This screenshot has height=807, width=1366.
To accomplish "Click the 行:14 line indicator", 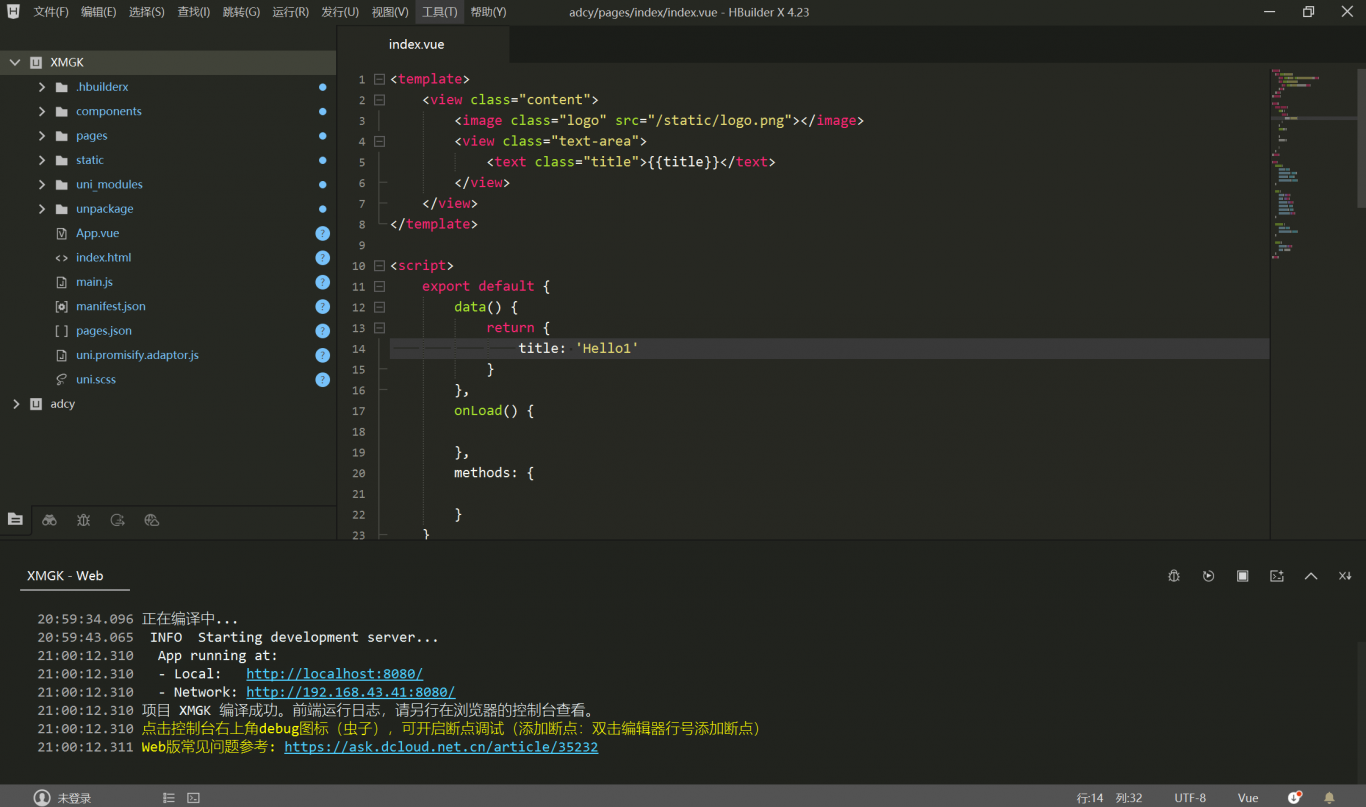I will 1090,798.
